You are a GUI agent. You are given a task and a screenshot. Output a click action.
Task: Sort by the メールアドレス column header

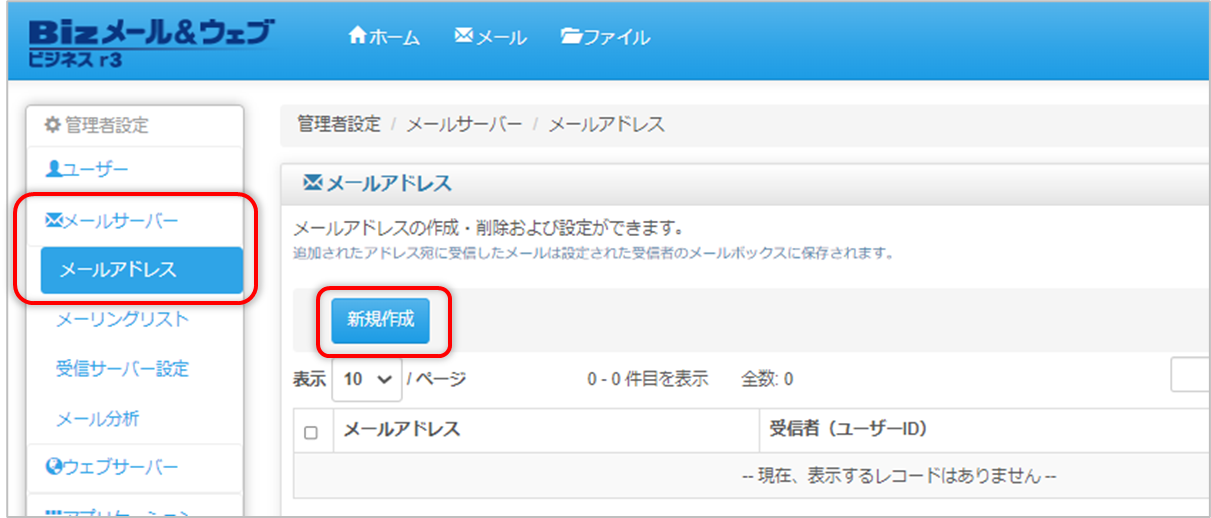pos(402,430)
